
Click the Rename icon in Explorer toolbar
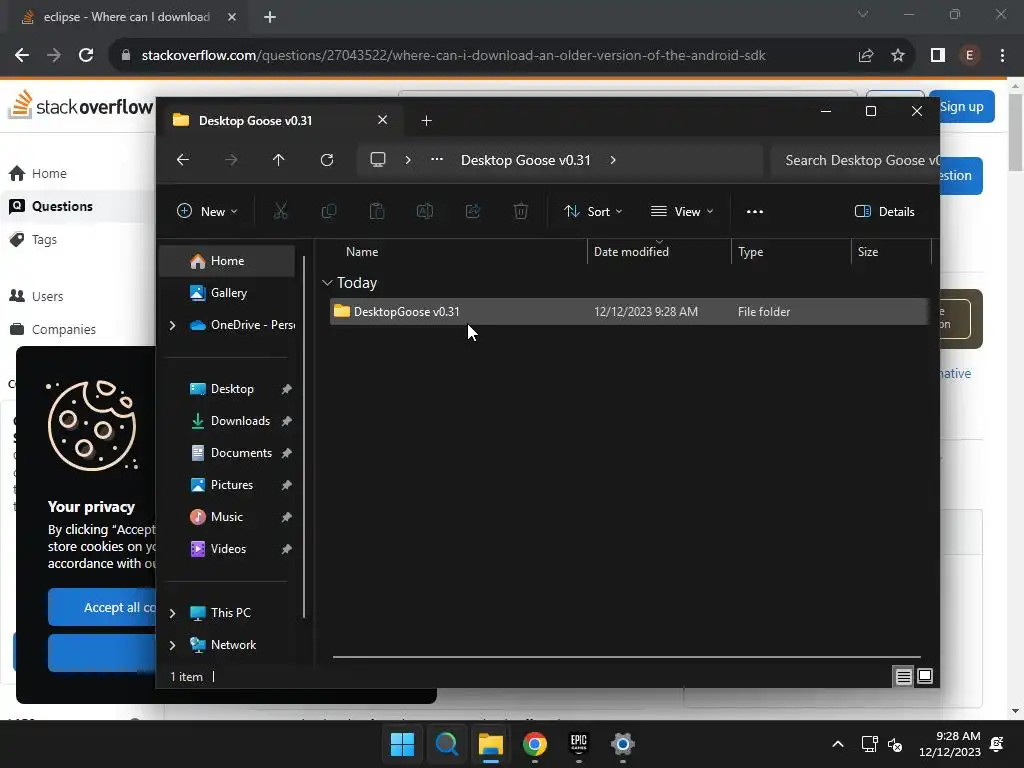424,211
